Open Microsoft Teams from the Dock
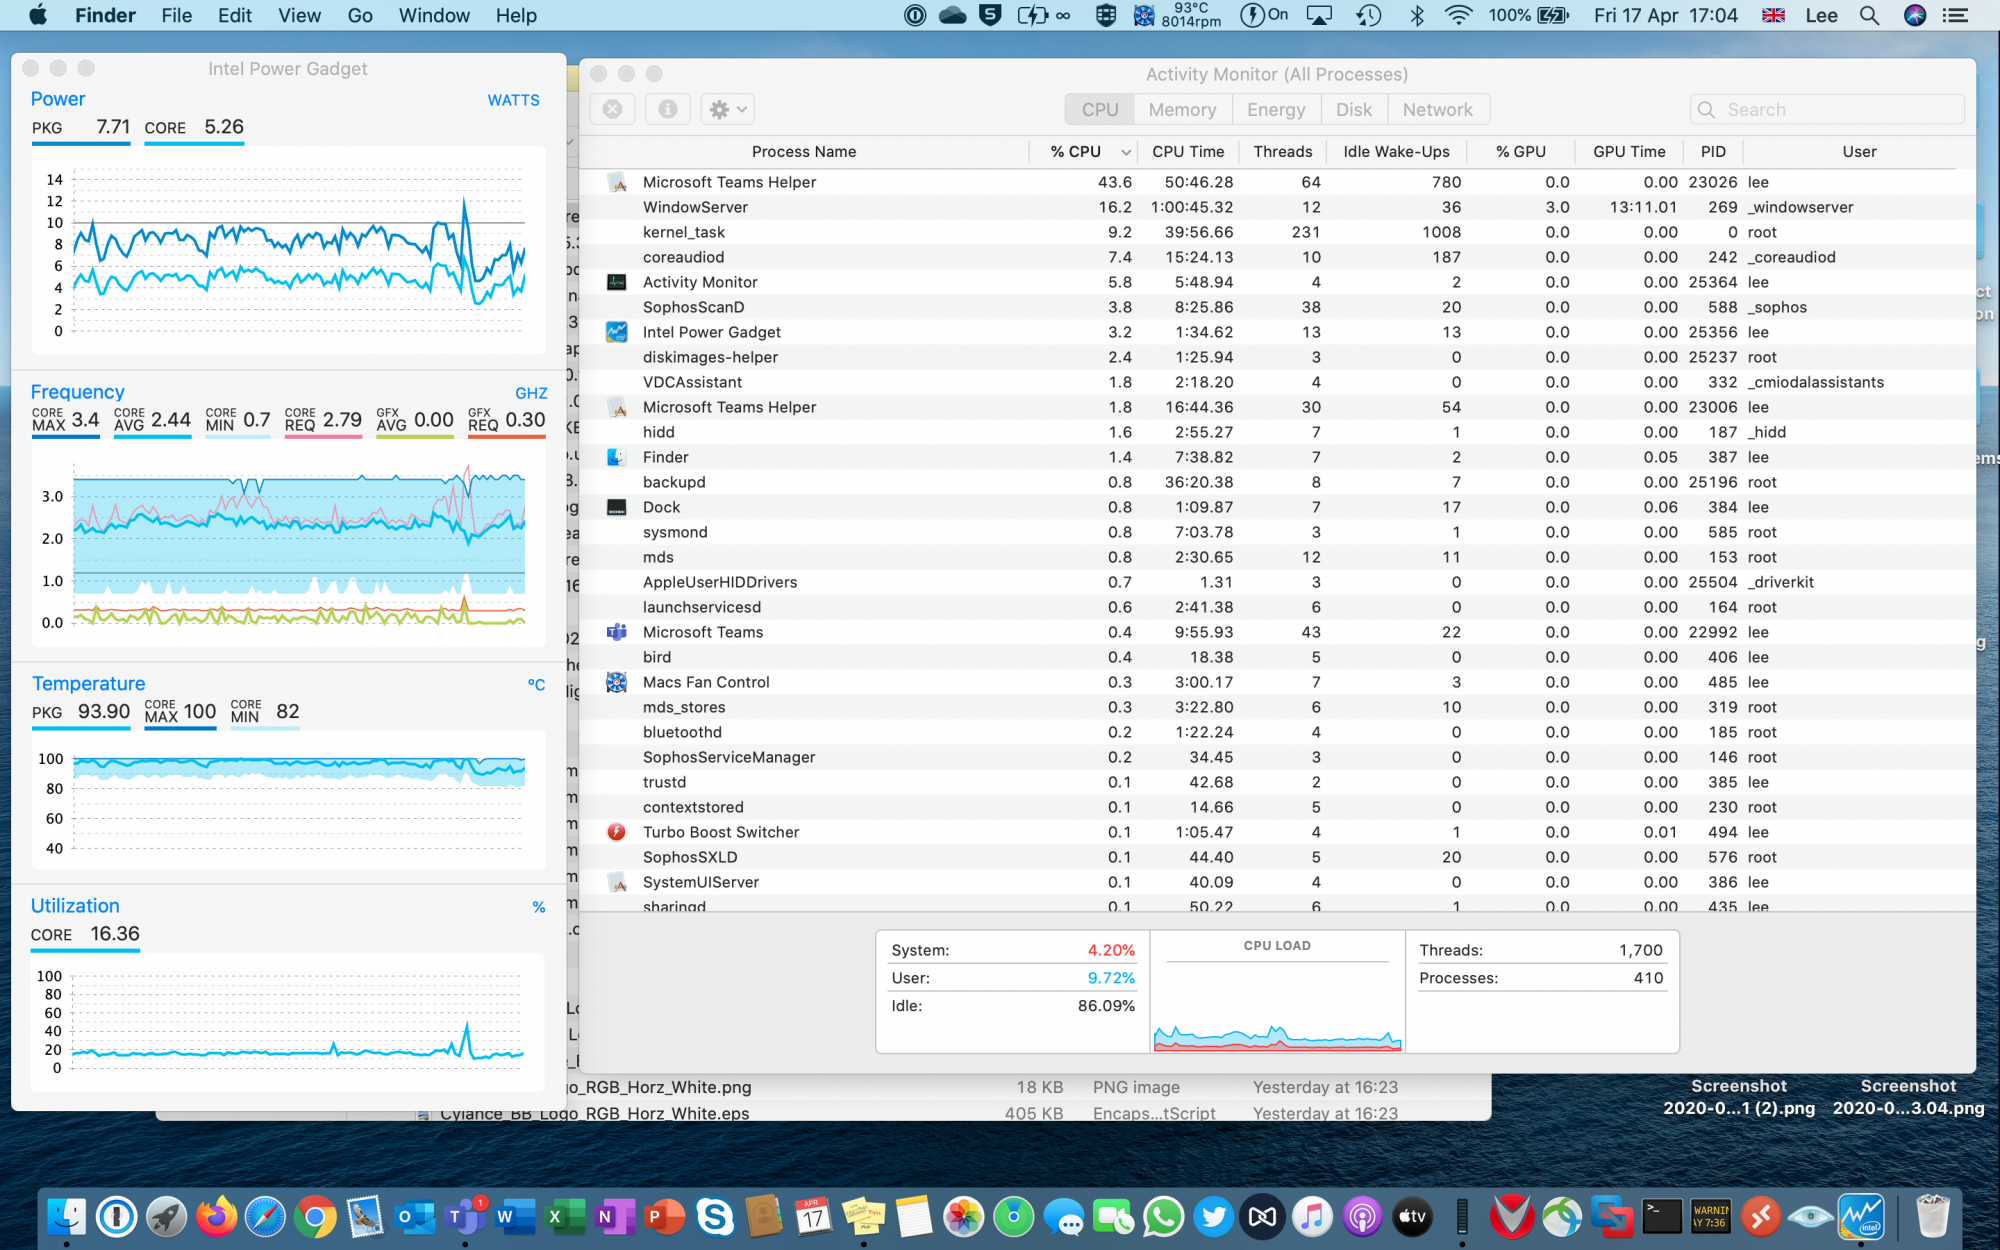 click(x=465, y=1217)
